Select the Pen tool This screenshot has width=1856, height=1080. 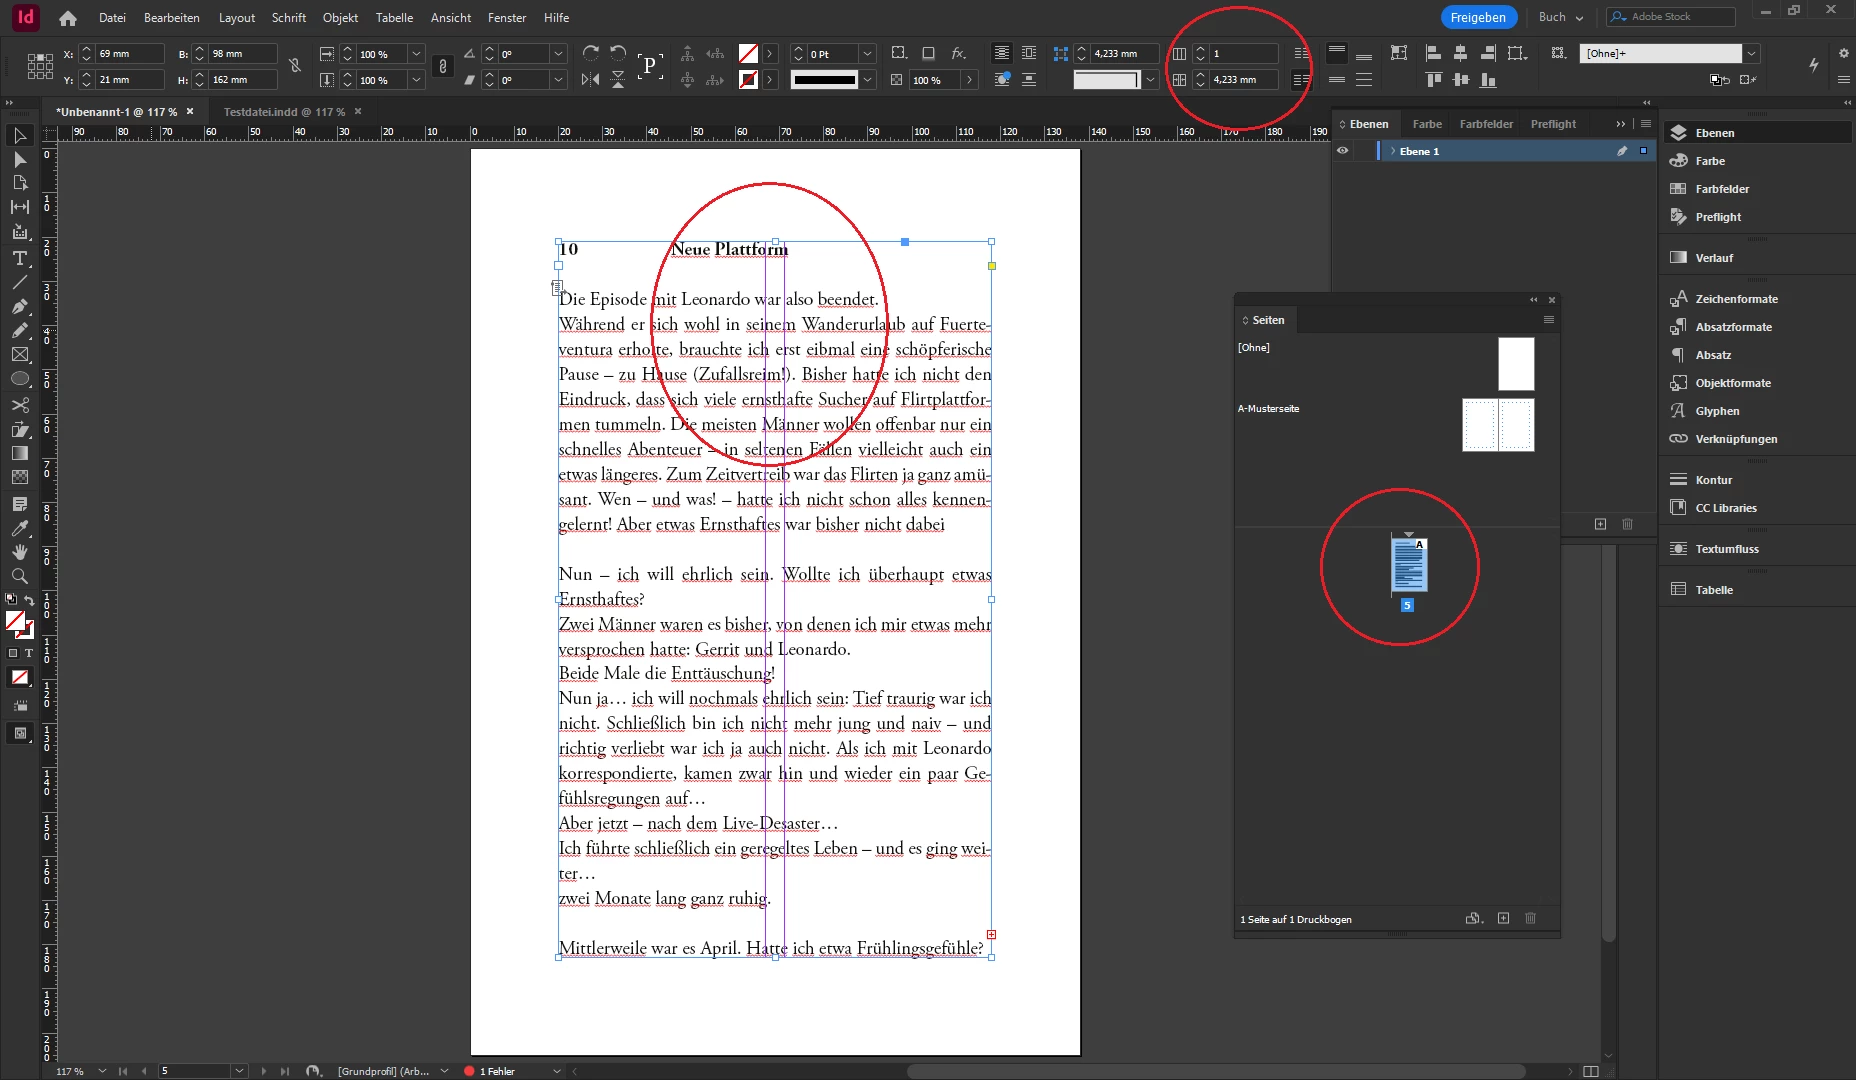[x=19, y=306]
